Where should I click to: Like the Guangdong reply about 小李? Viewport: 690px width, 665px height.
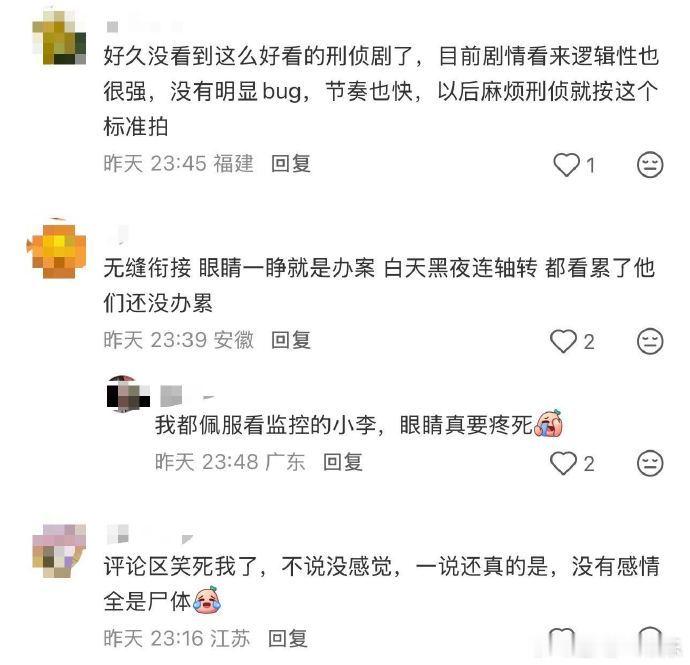coord(563,463)
